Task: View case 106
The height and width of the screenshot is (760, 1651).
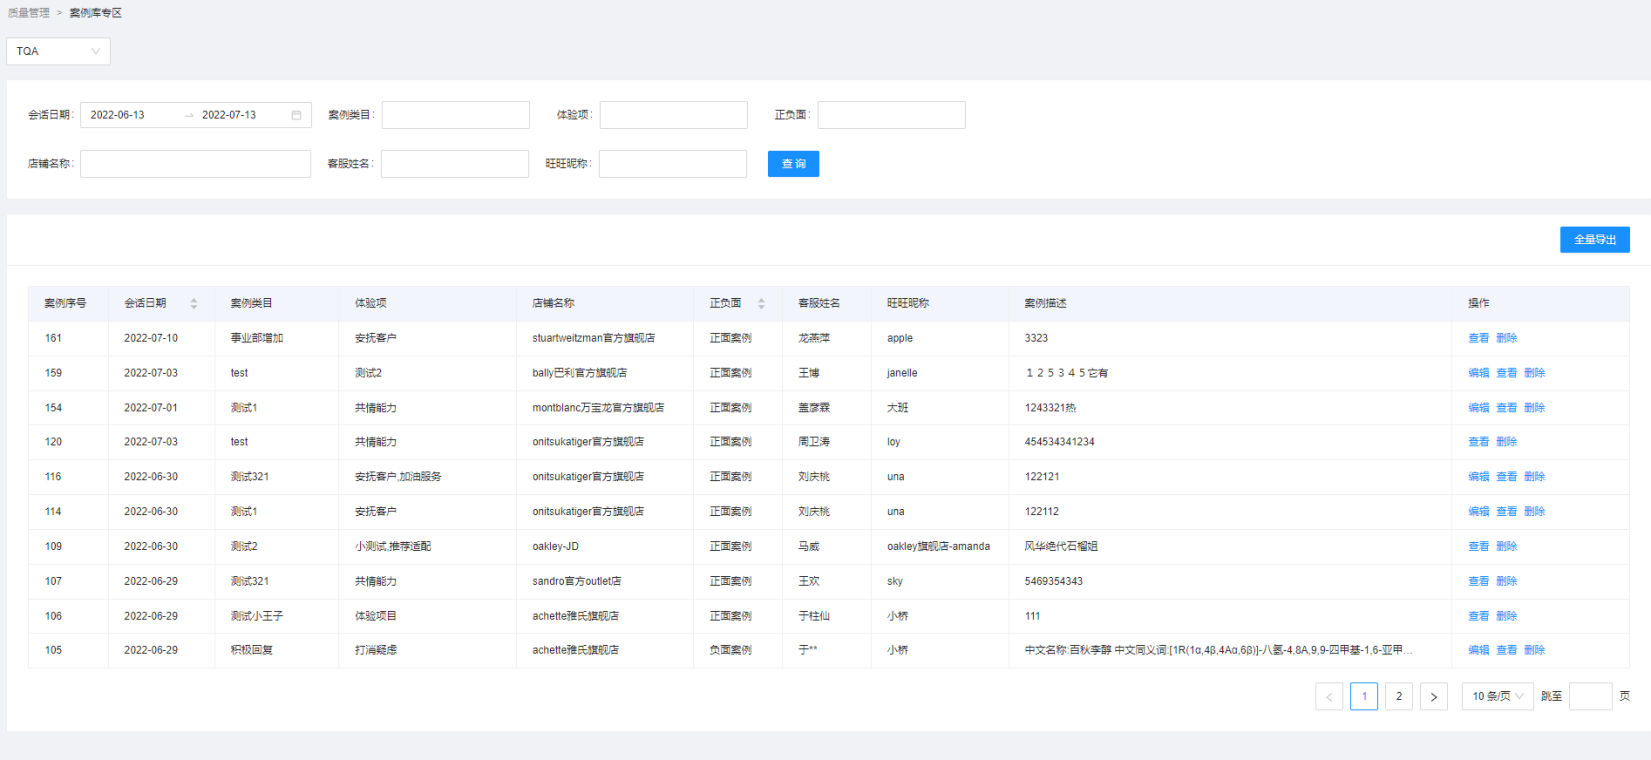Action: [x=1478, y=616]
